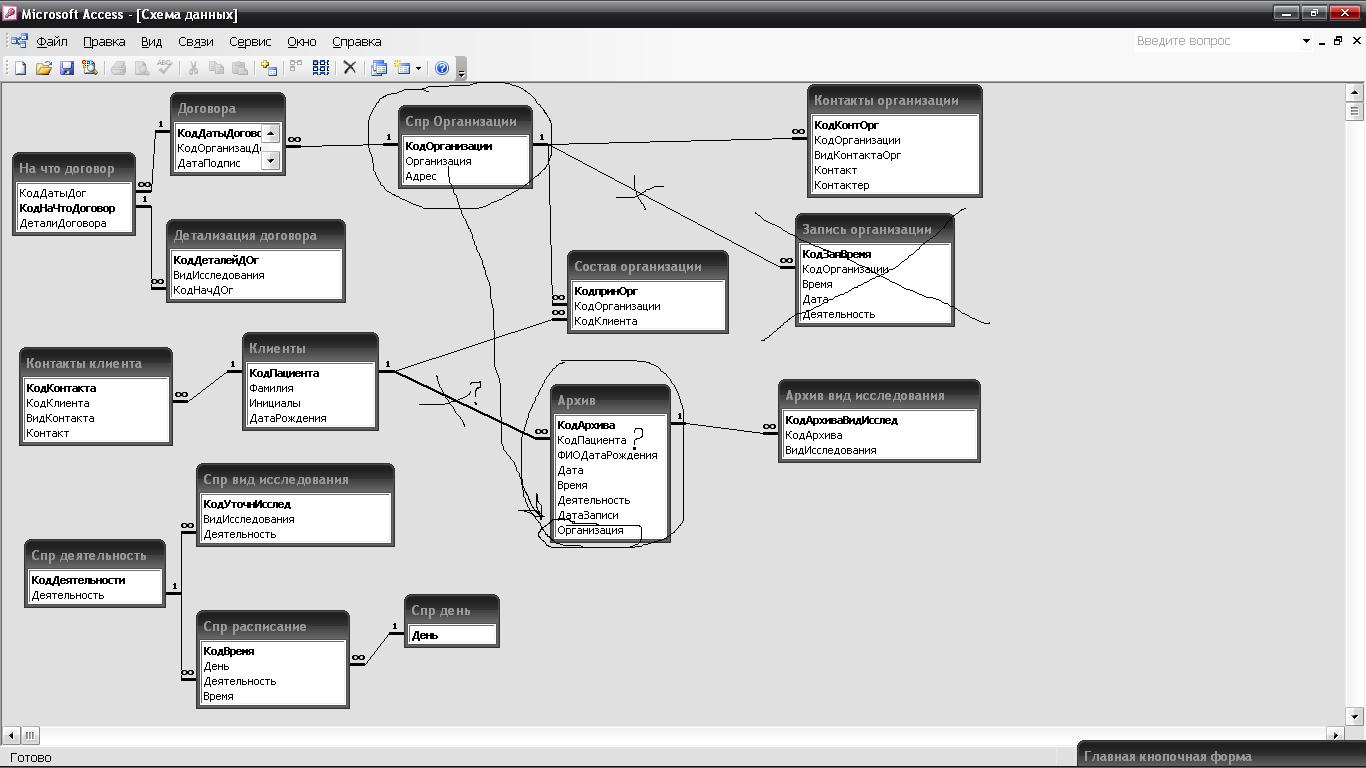
Task: Click the Paste clipboard icon
Action: point(239,68)
